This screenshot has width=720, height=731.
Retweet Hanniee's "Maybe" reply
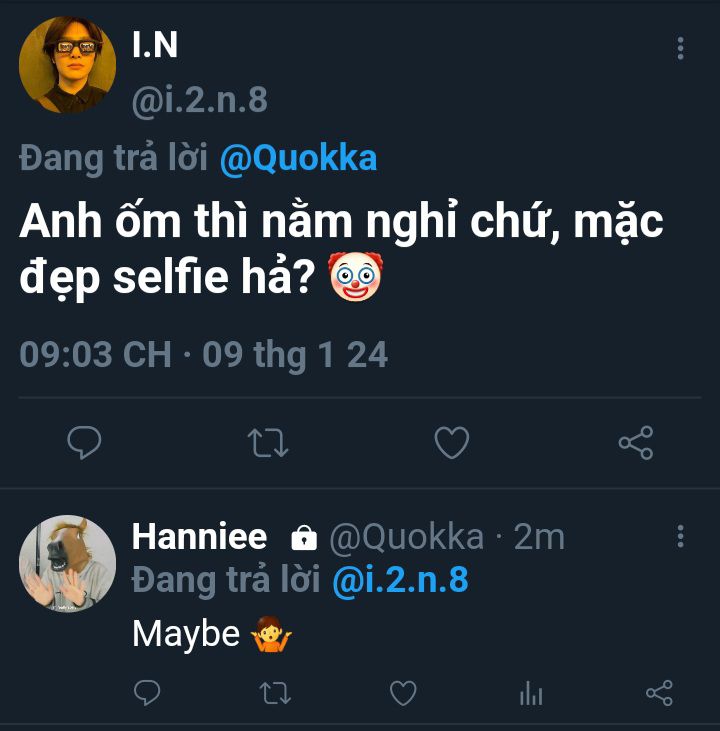point(275,692)
